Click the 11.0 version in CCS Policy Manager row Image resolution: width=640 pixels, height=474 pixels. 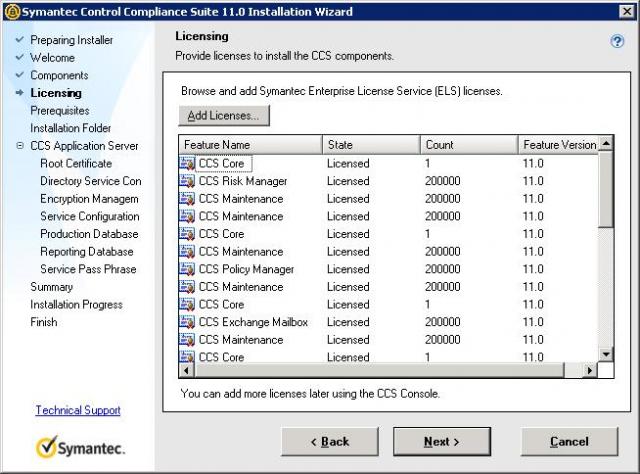pos(533,269)
